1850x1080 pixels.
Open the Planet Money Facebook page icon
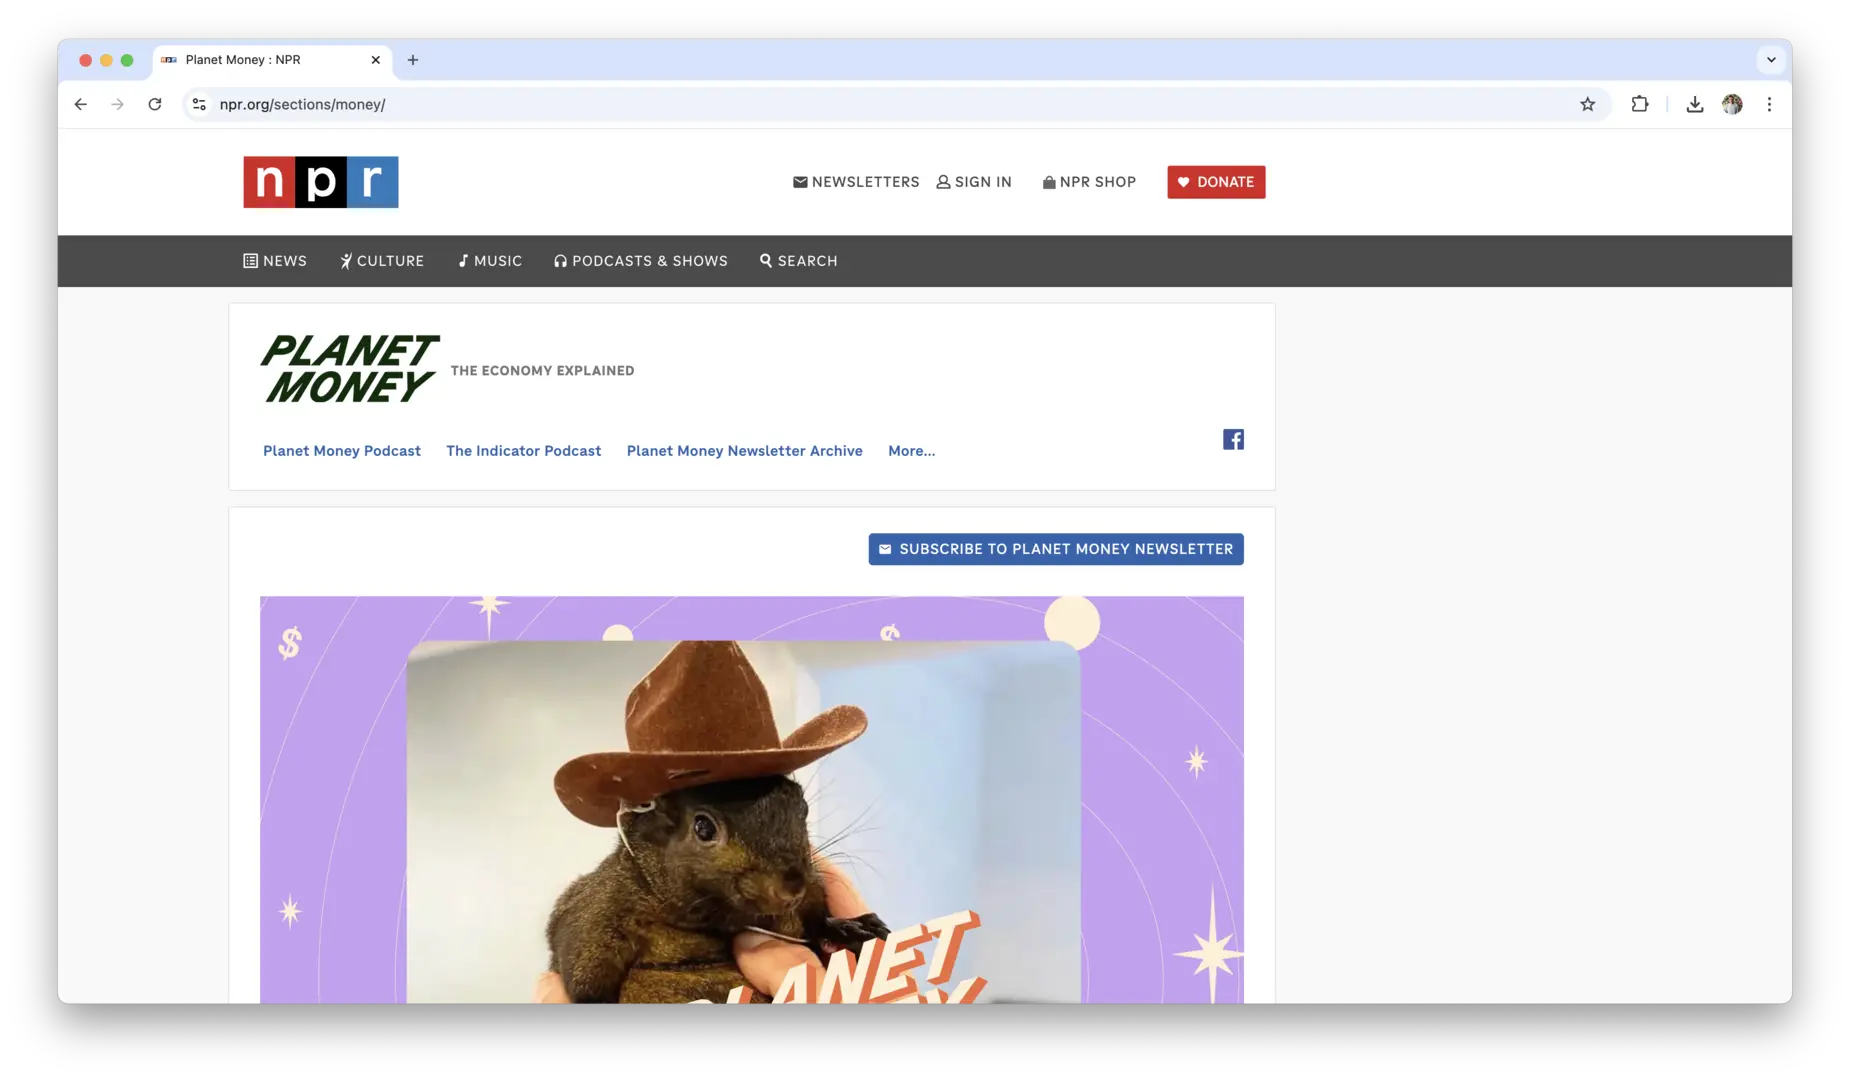pos(1233,440)
